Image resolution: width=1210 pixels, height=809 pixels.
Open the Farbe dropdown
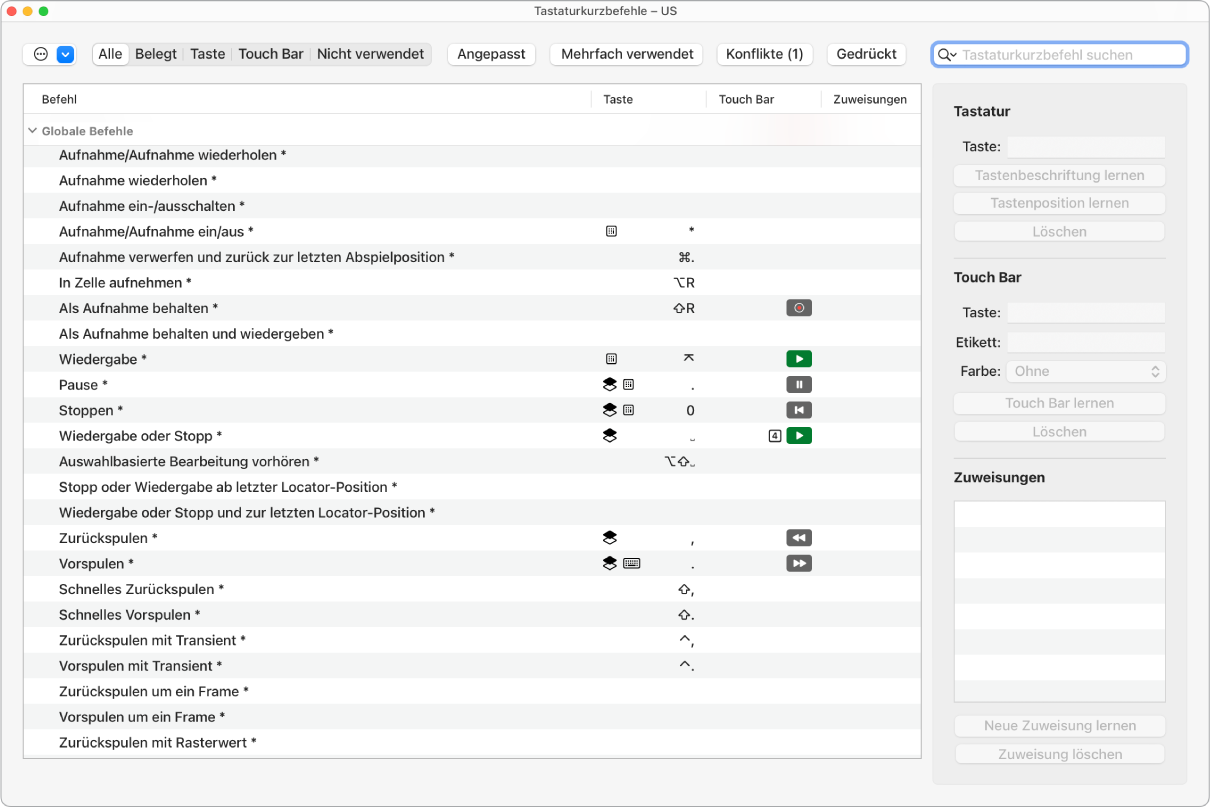(x=1086, y=371)
